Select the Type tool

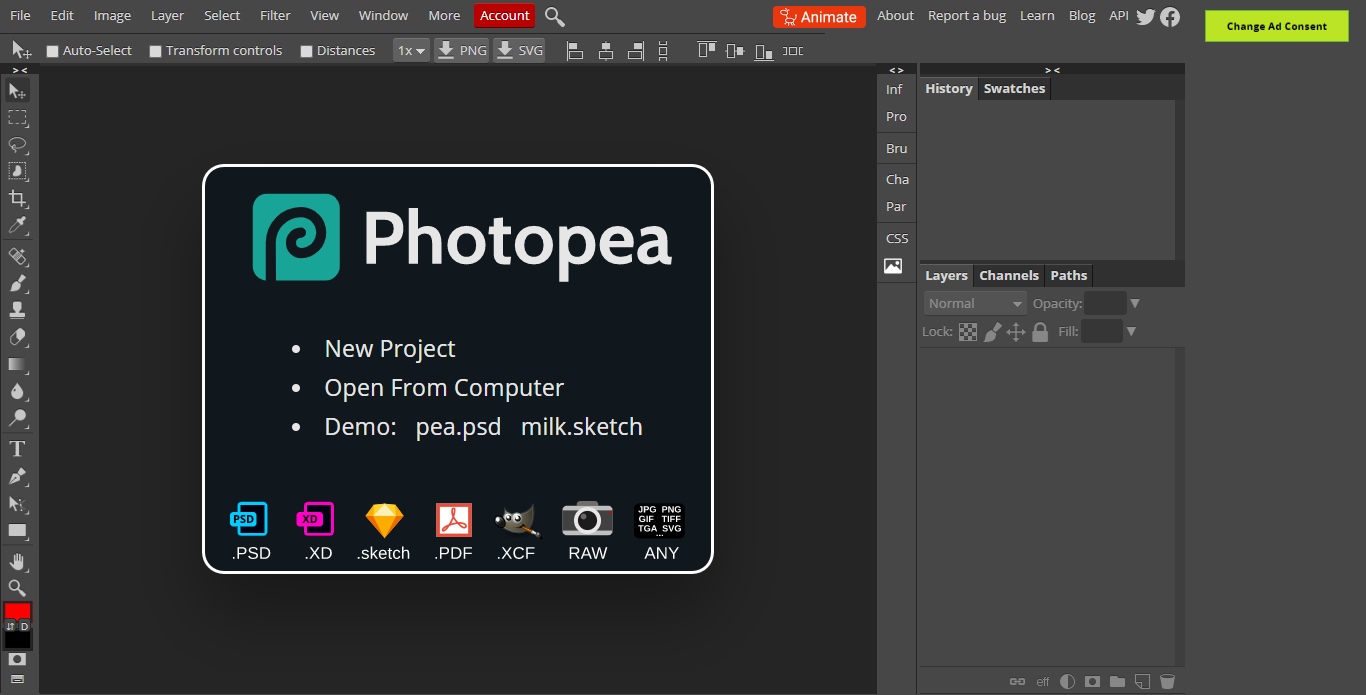17,449
